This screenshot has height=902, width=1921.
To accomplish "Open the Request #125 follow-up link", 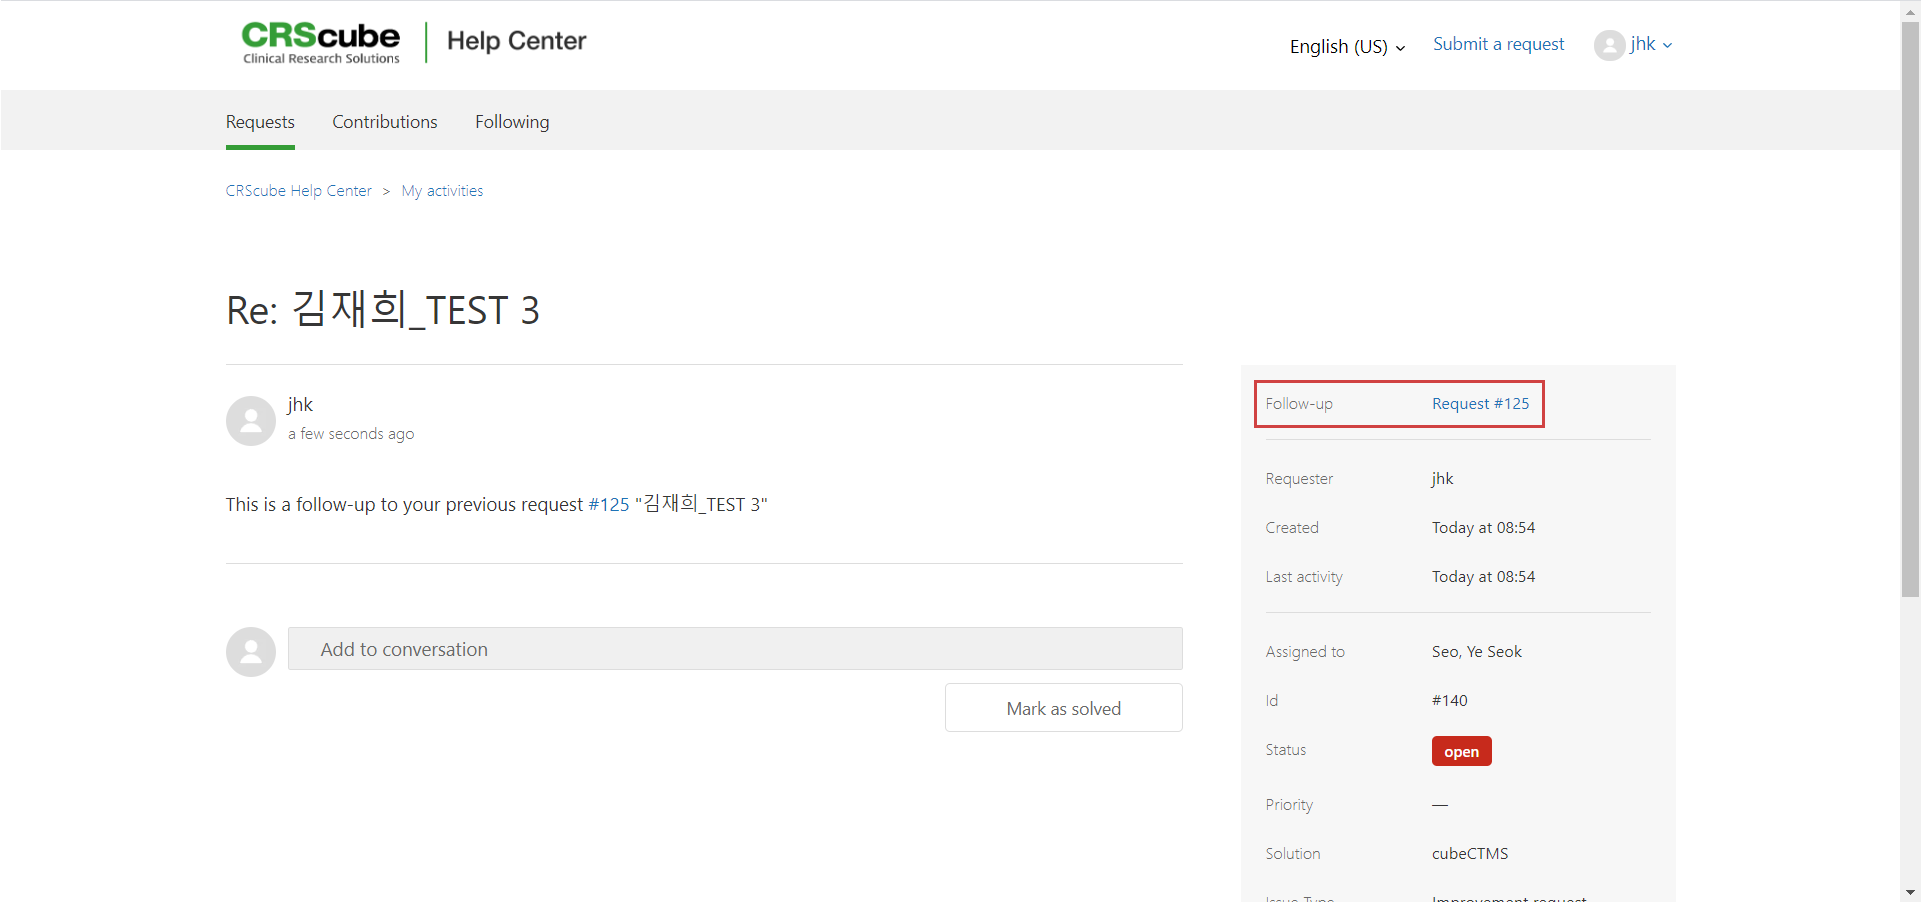I will click(1480, 404).
